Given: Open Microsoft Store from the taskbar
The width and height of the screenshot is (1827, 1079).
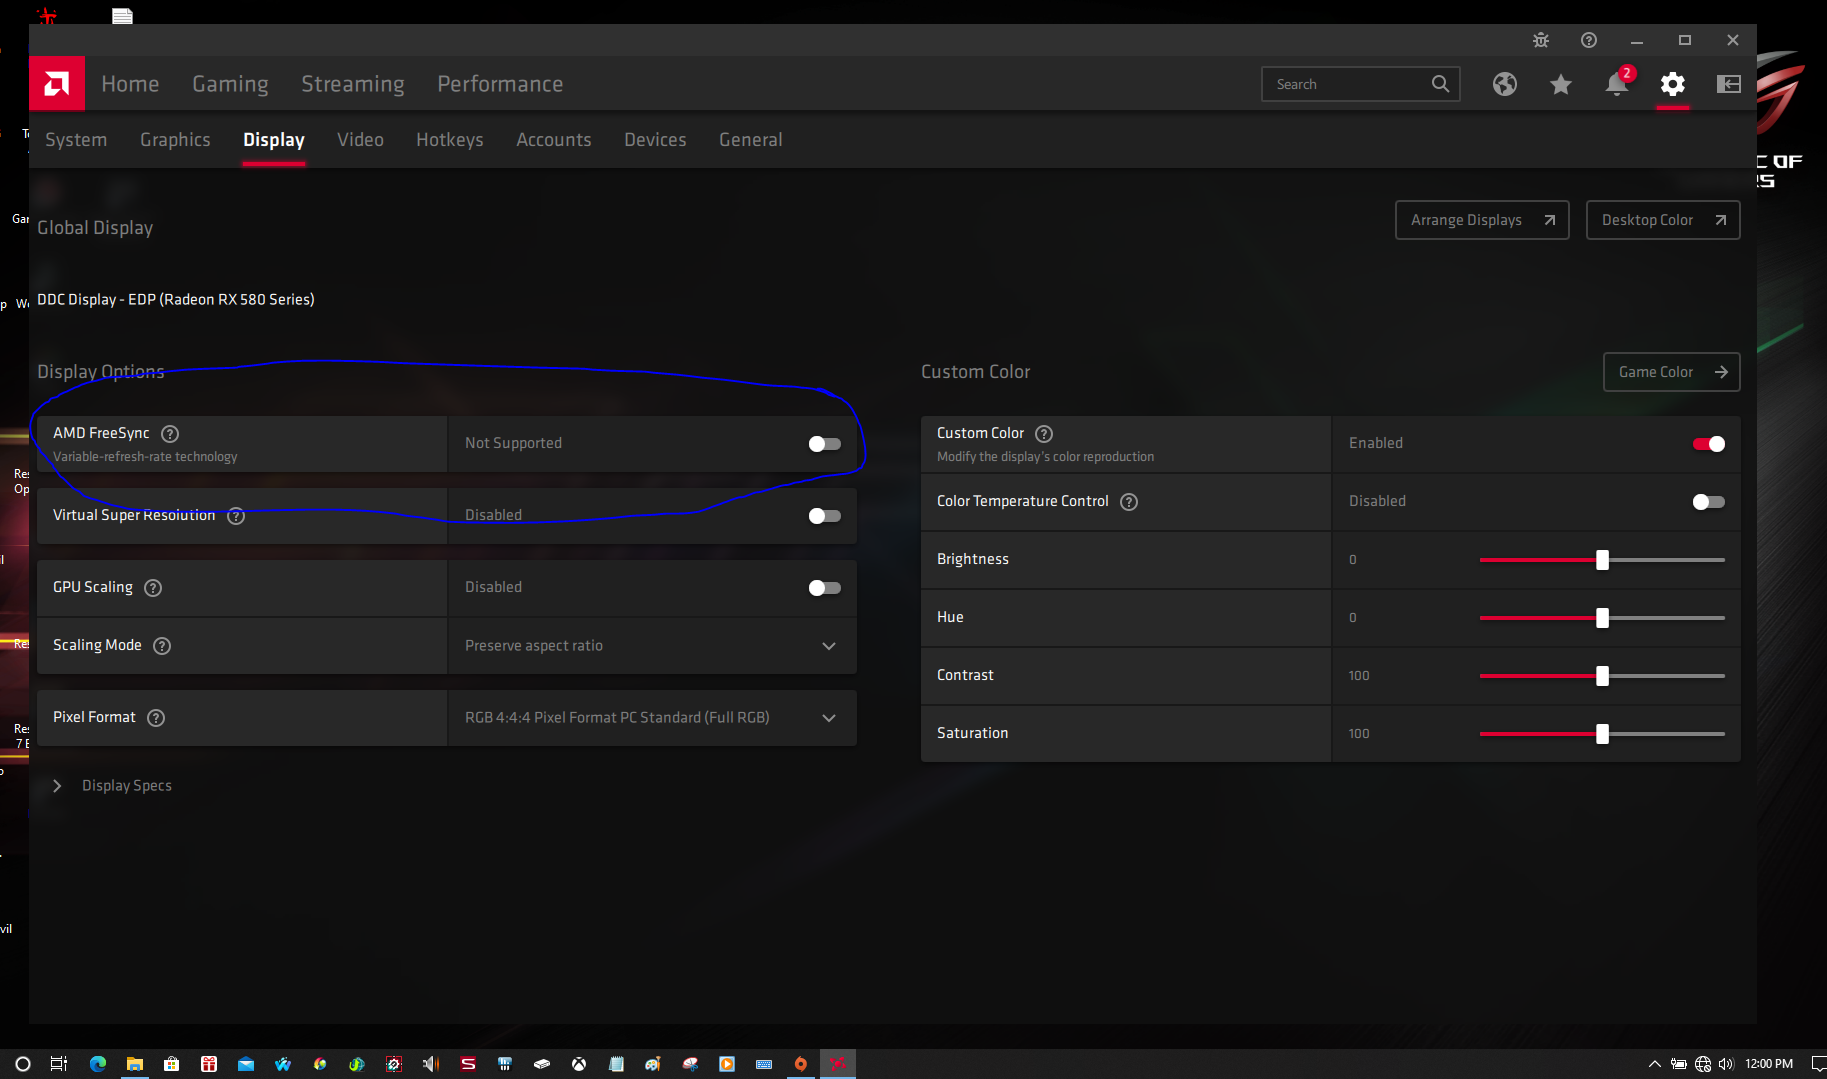Looking at the screenshot, I should (171, 1064).
